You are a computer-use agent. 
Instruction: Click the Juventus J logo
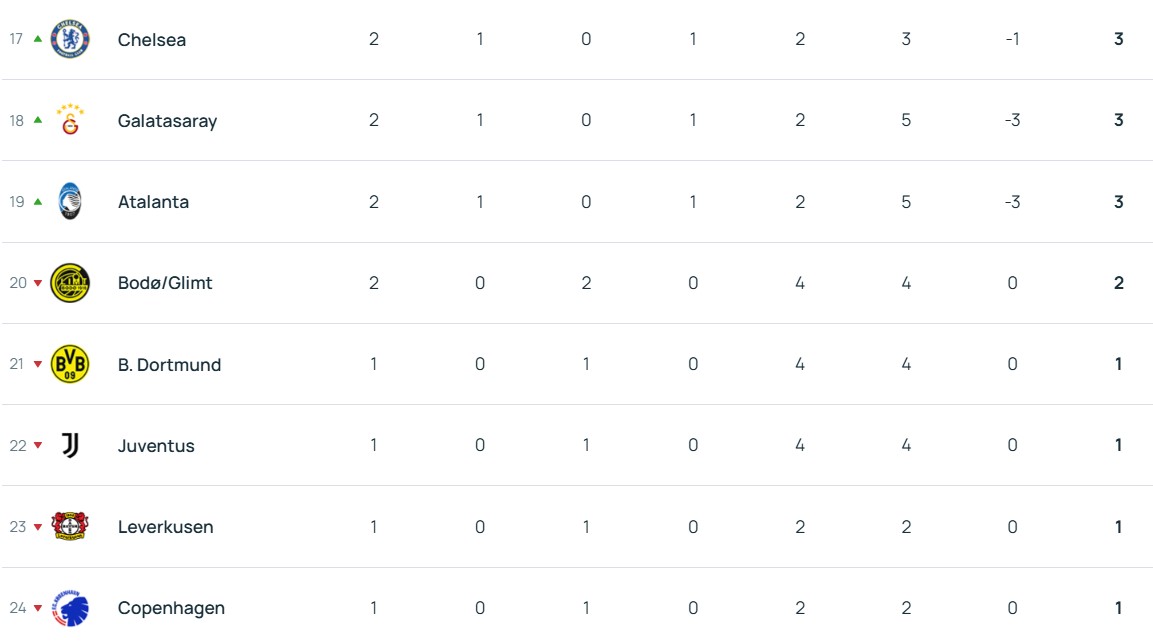(70, 445)
